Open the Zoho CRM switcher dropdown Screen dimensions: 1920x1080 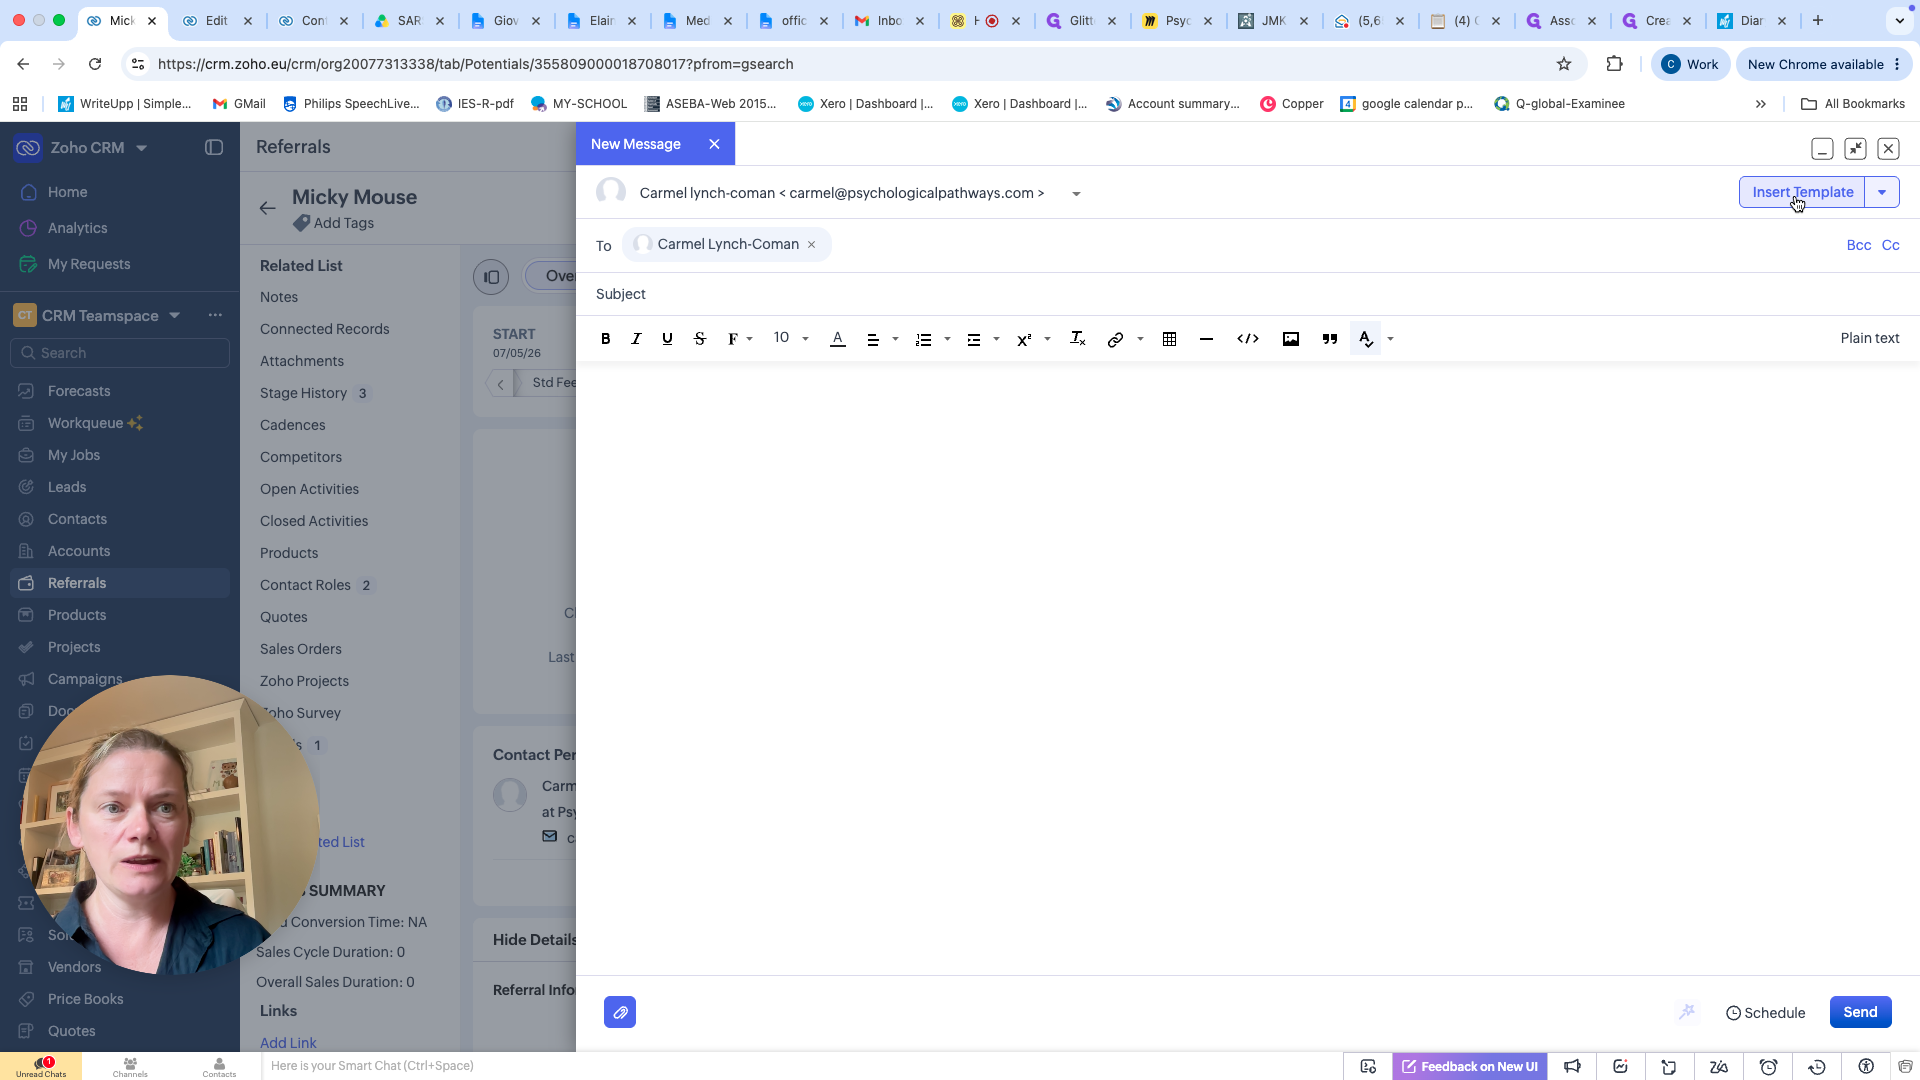[x=141, y=148]
